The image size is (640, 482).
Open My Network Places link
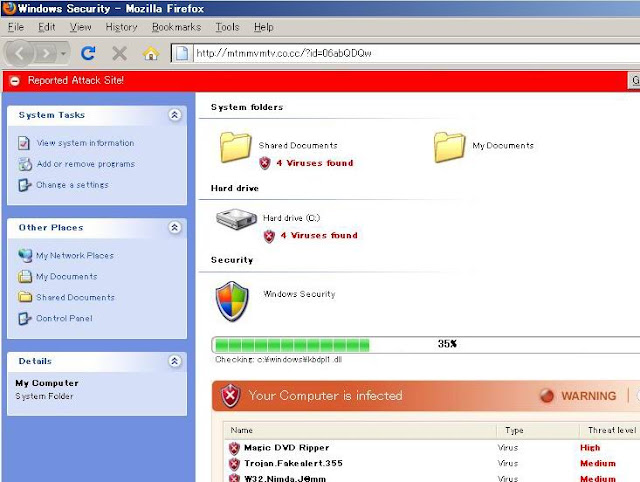(x=75, y=255)
